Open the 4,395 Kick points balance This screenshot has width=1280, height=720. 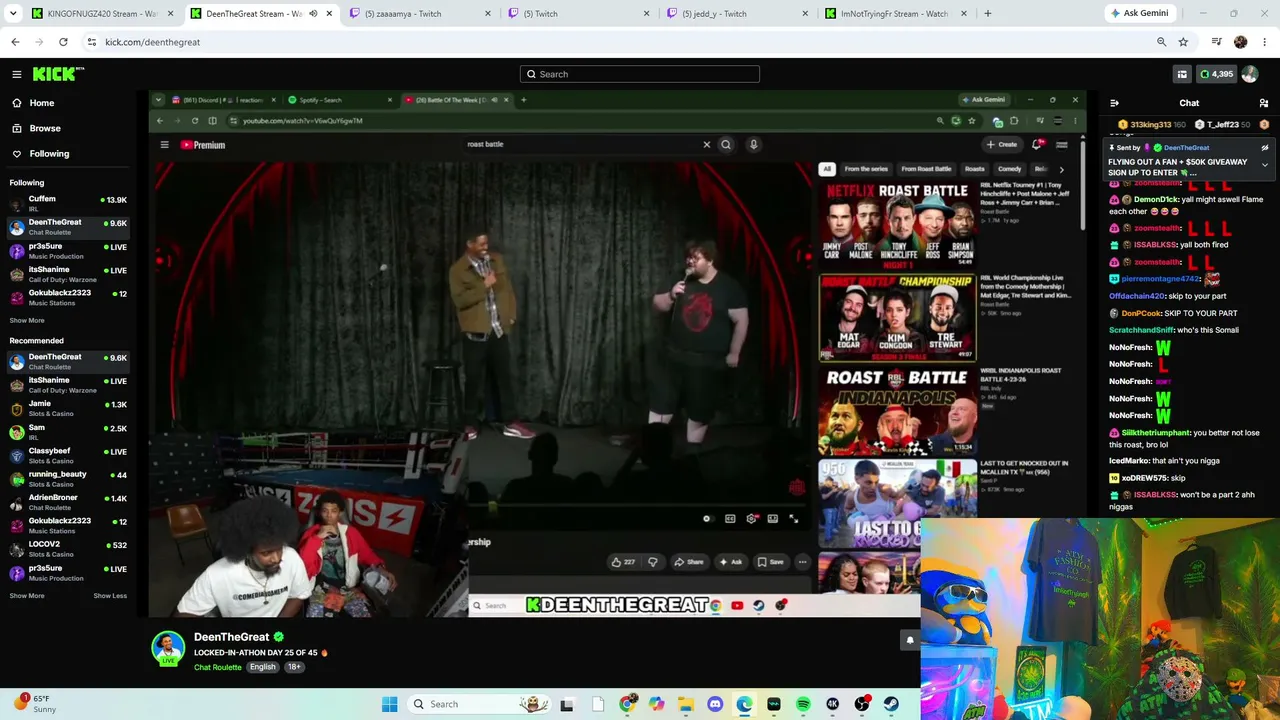1216,74
